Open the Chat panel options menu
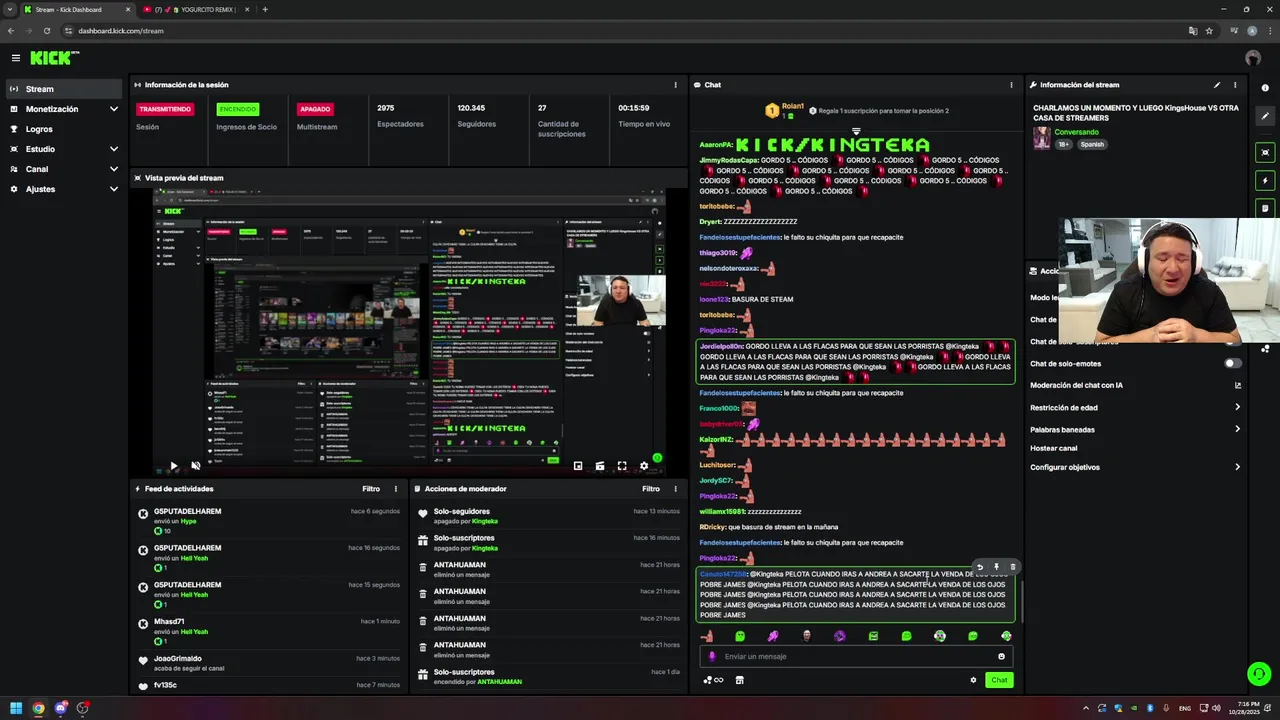This screenshot has width=1280, height=720. pos(1011,85)
